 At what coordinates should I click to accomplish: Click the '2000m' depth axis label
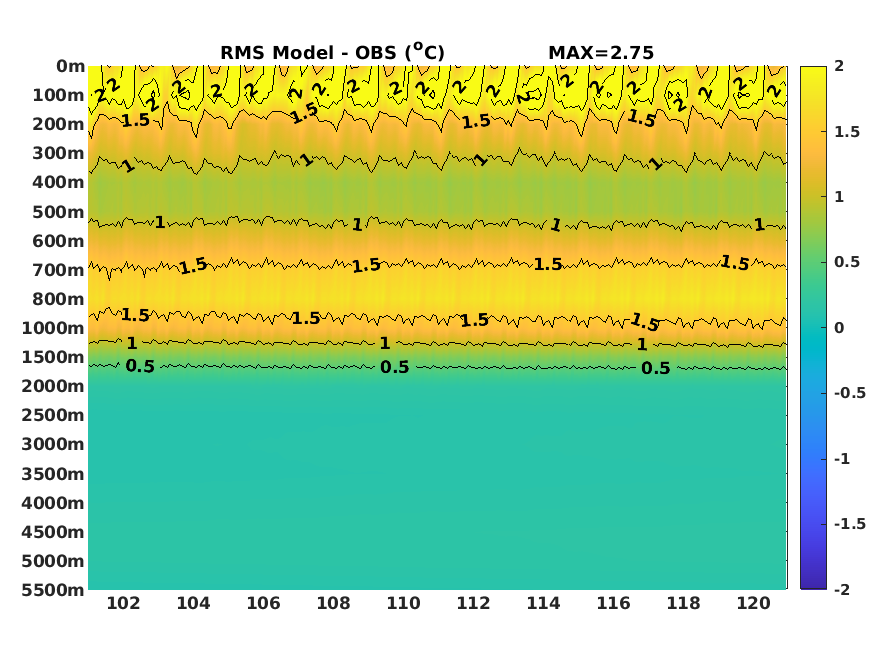(x=53, y=387)
